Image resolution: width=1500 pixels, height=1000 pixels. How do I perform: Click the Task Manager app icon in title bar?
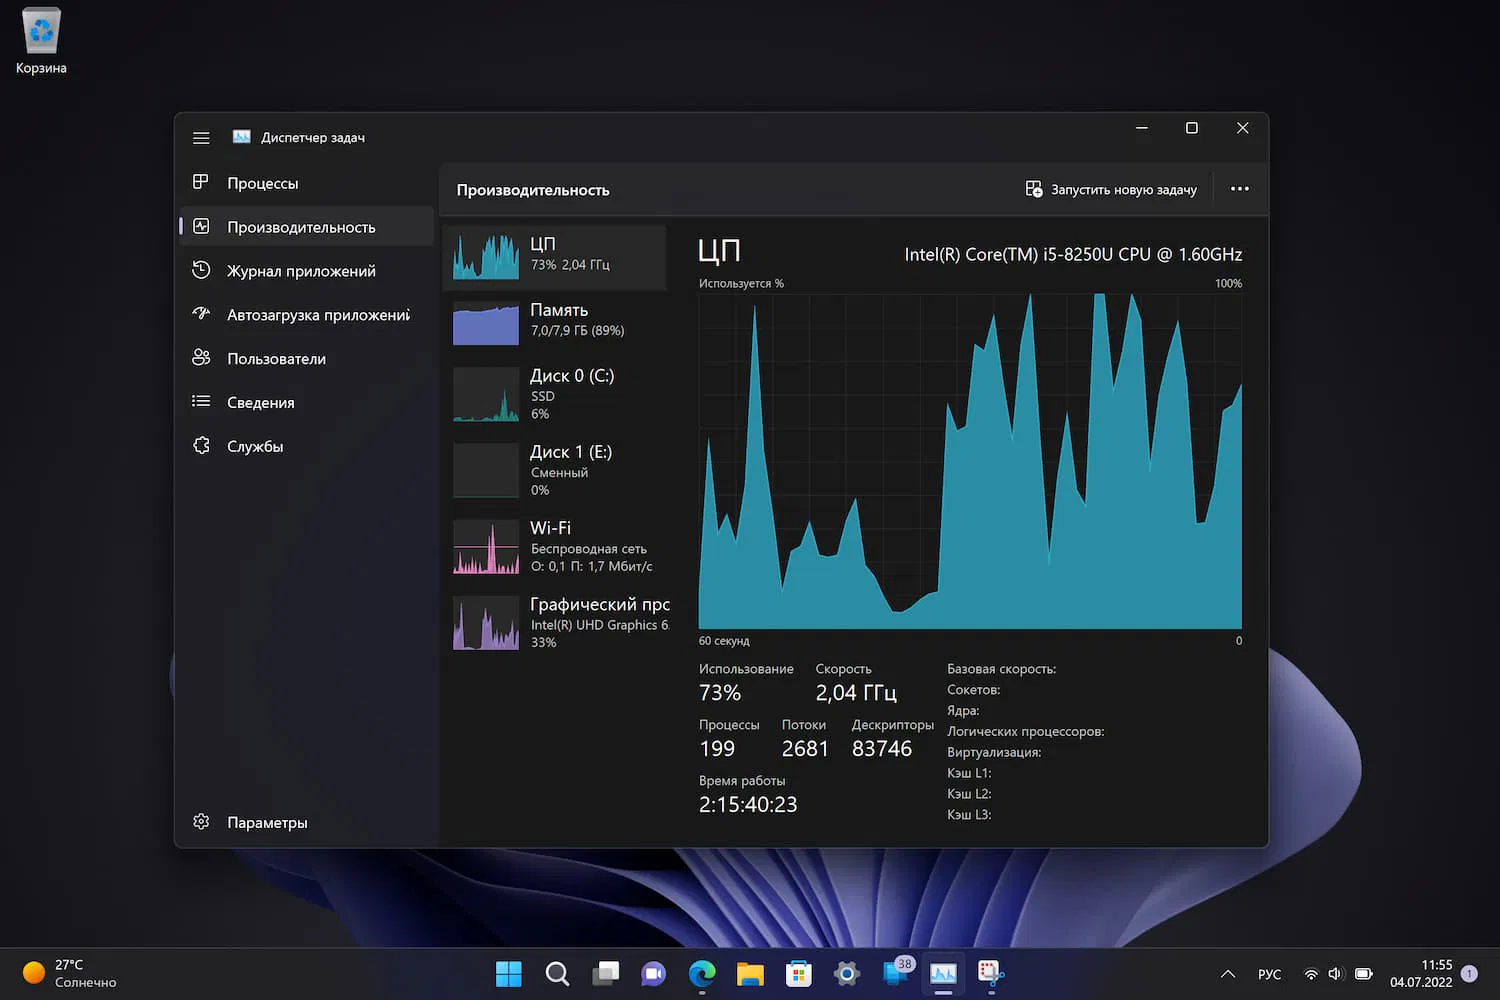click(241, 137)
